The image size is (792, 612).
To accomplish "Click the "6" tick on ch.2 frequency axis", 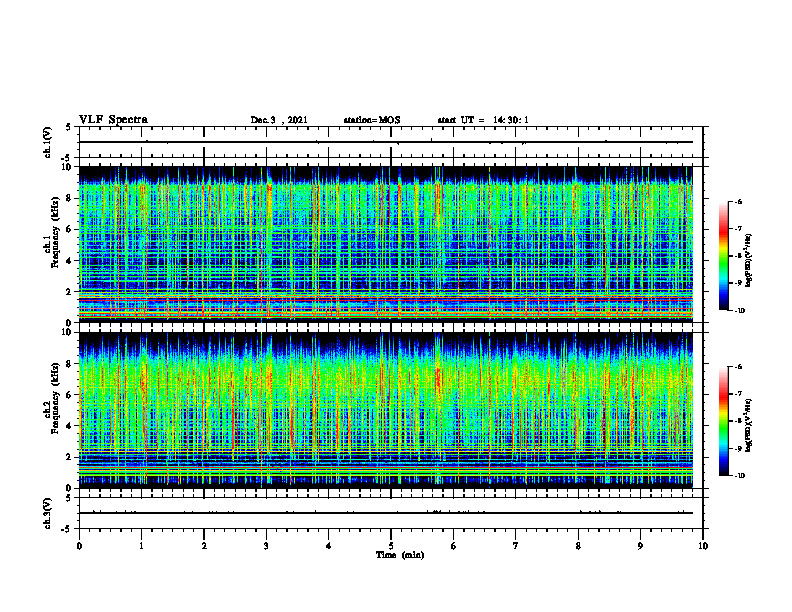I will point(69,395).
